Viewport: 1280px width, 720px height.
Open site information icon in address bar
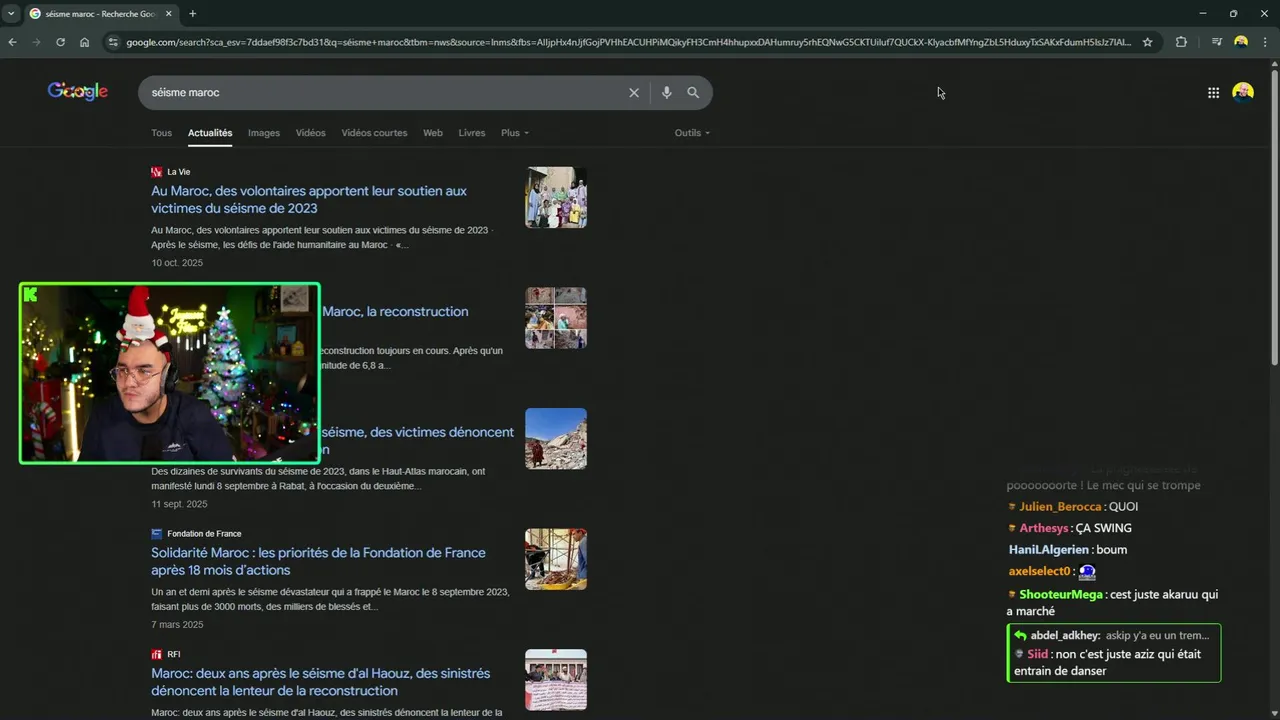coord(113,42)
